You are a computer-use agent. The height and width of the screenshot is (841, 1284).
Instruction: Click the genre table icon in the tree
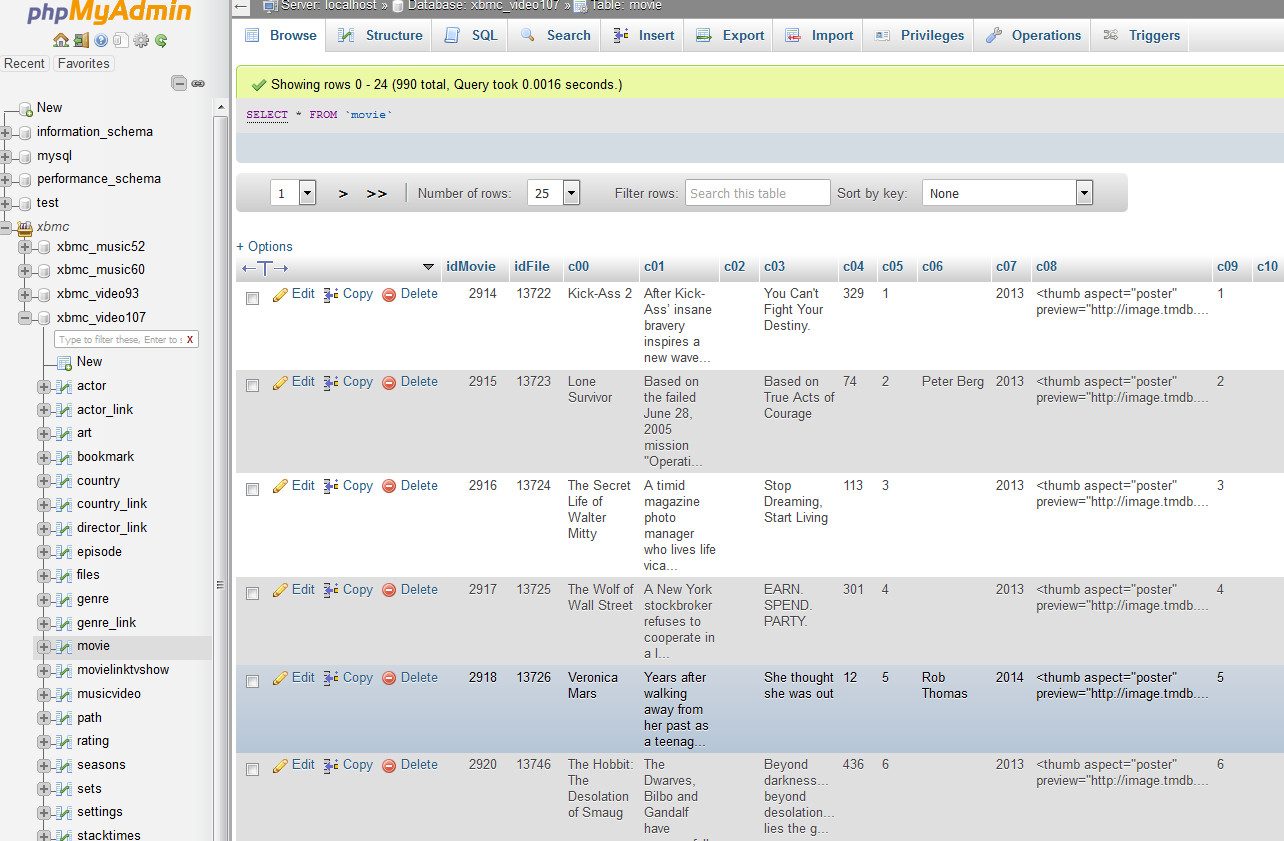pos(64,599)
